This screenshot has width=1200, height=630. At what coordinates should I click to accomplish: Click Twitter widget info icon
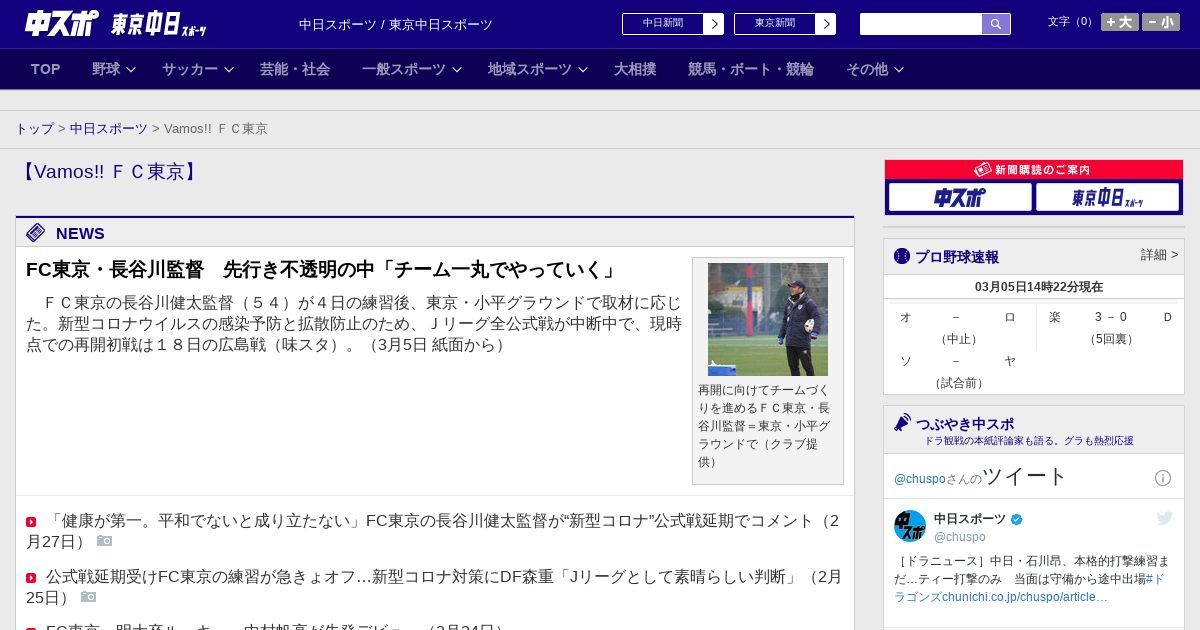pyautogui.click(x=1163, y=478)
